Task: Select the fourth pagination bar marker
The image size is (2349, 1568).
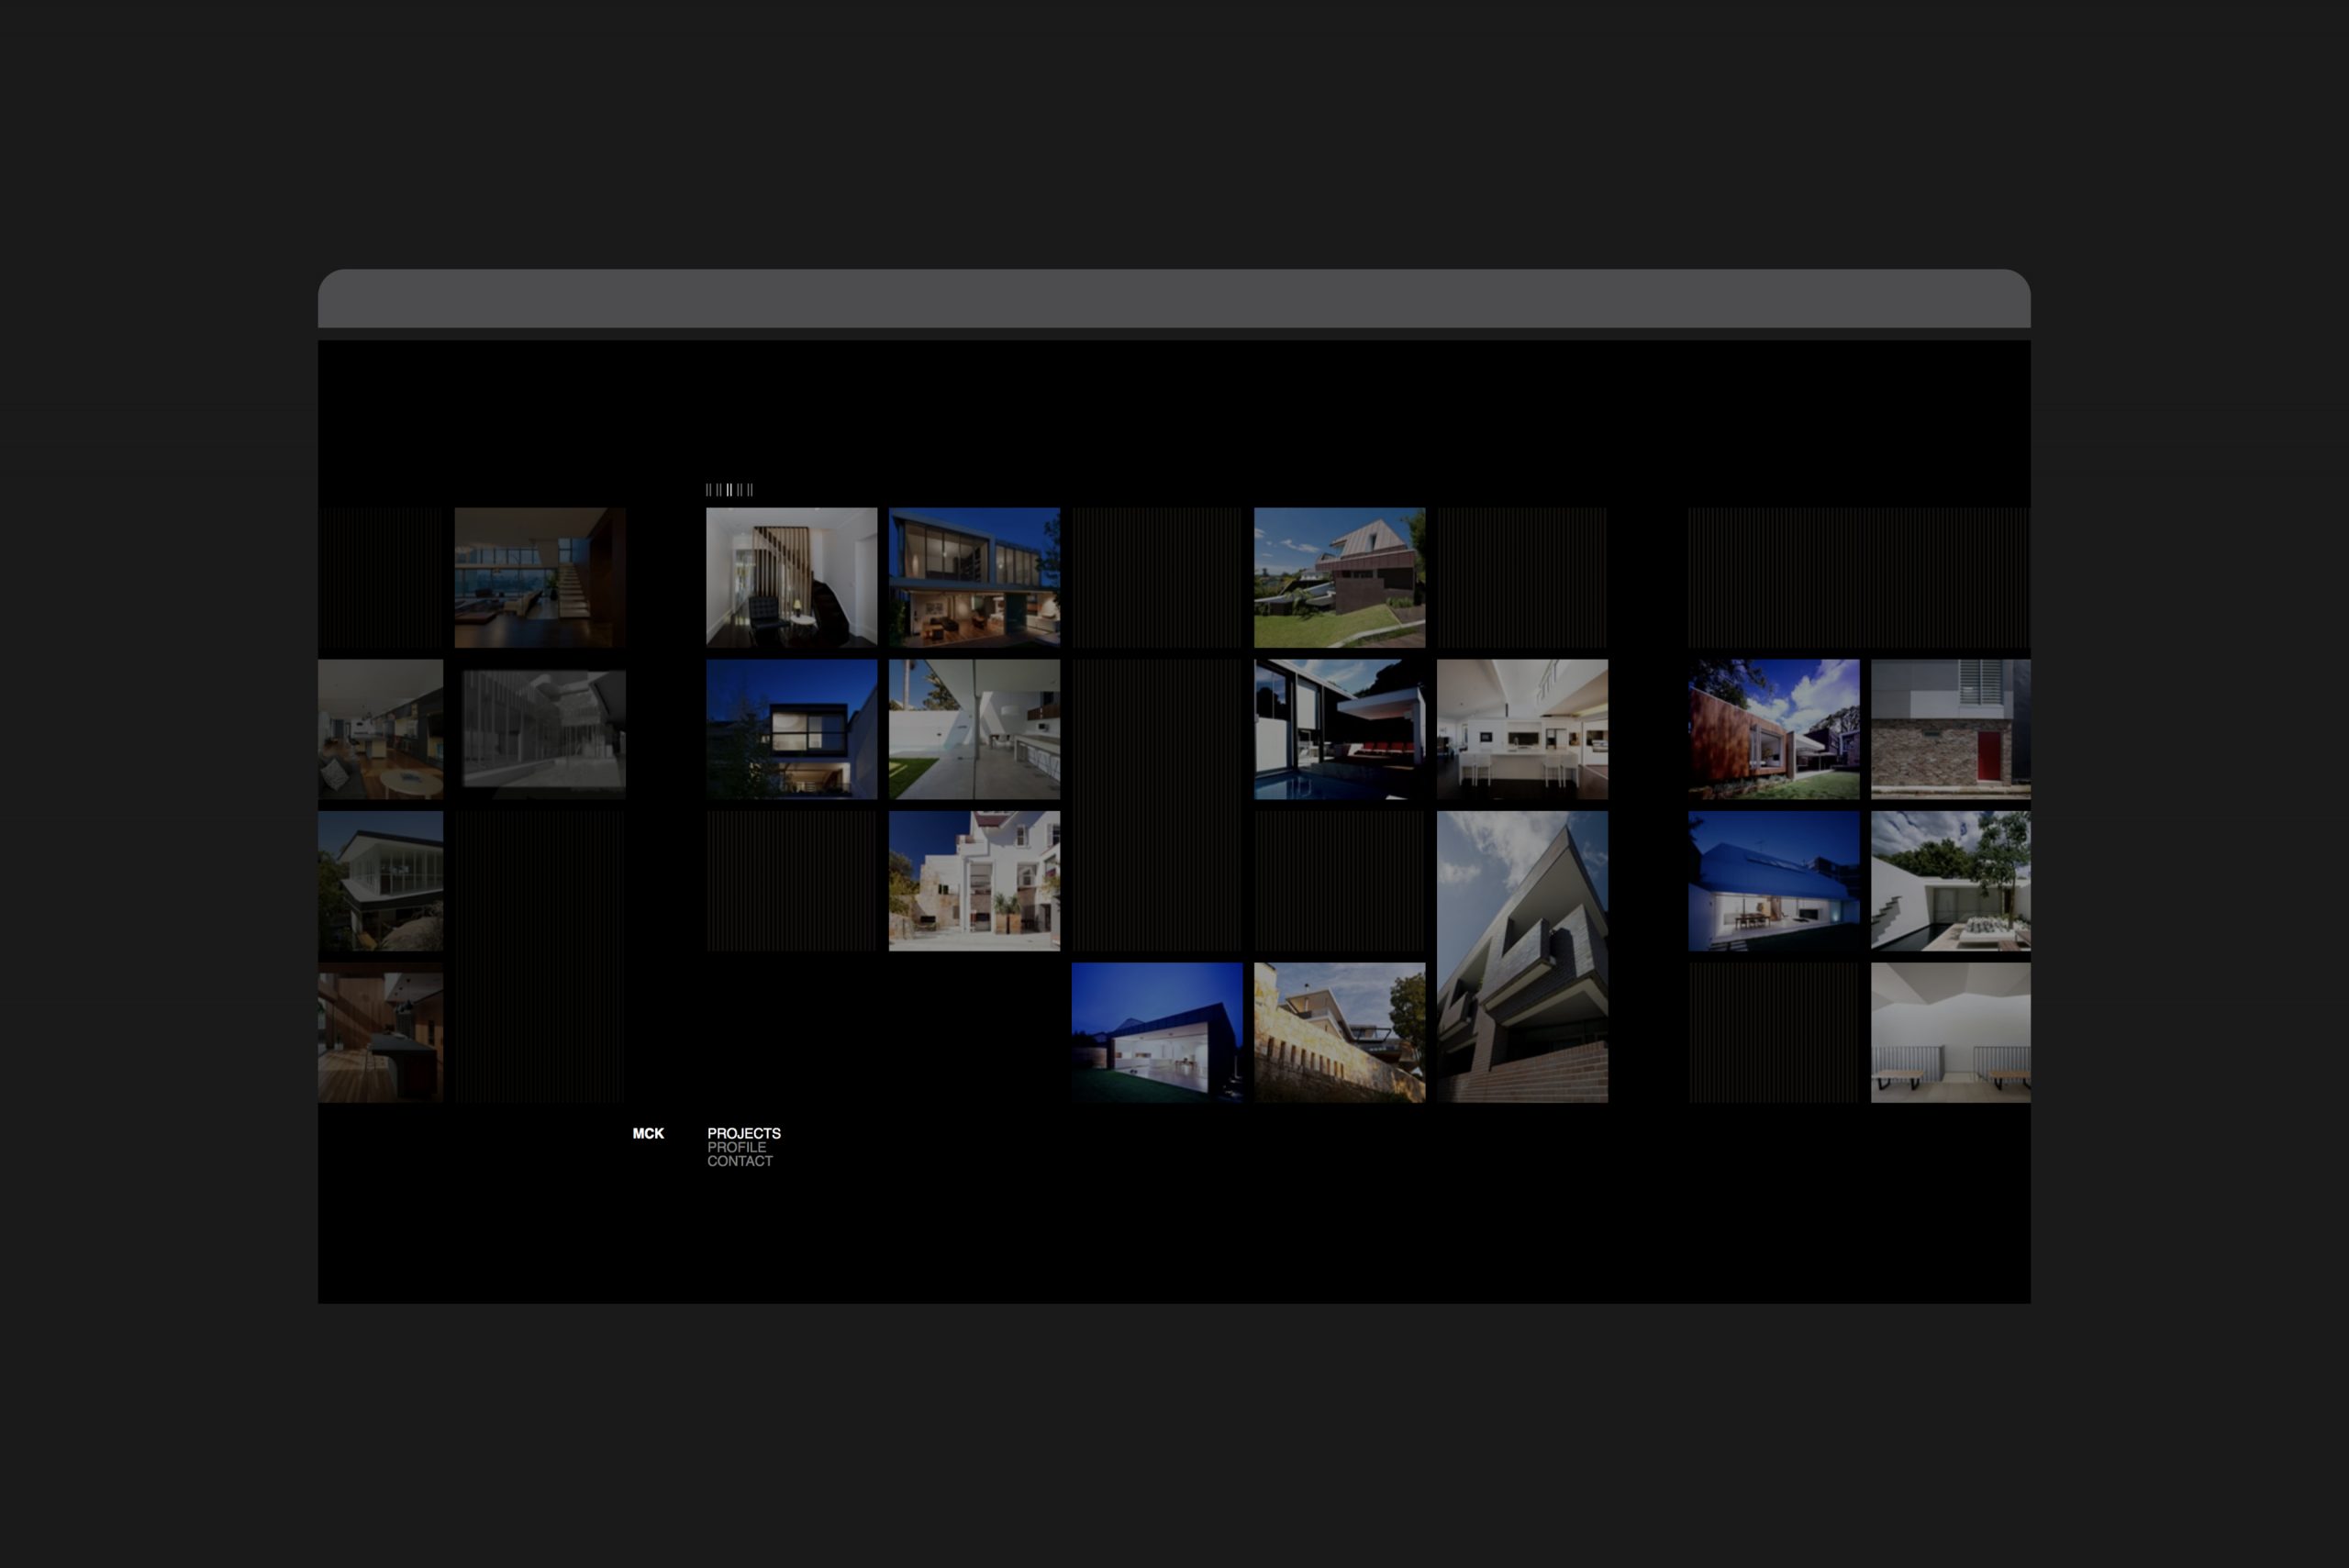Action: tap(740, 490)
